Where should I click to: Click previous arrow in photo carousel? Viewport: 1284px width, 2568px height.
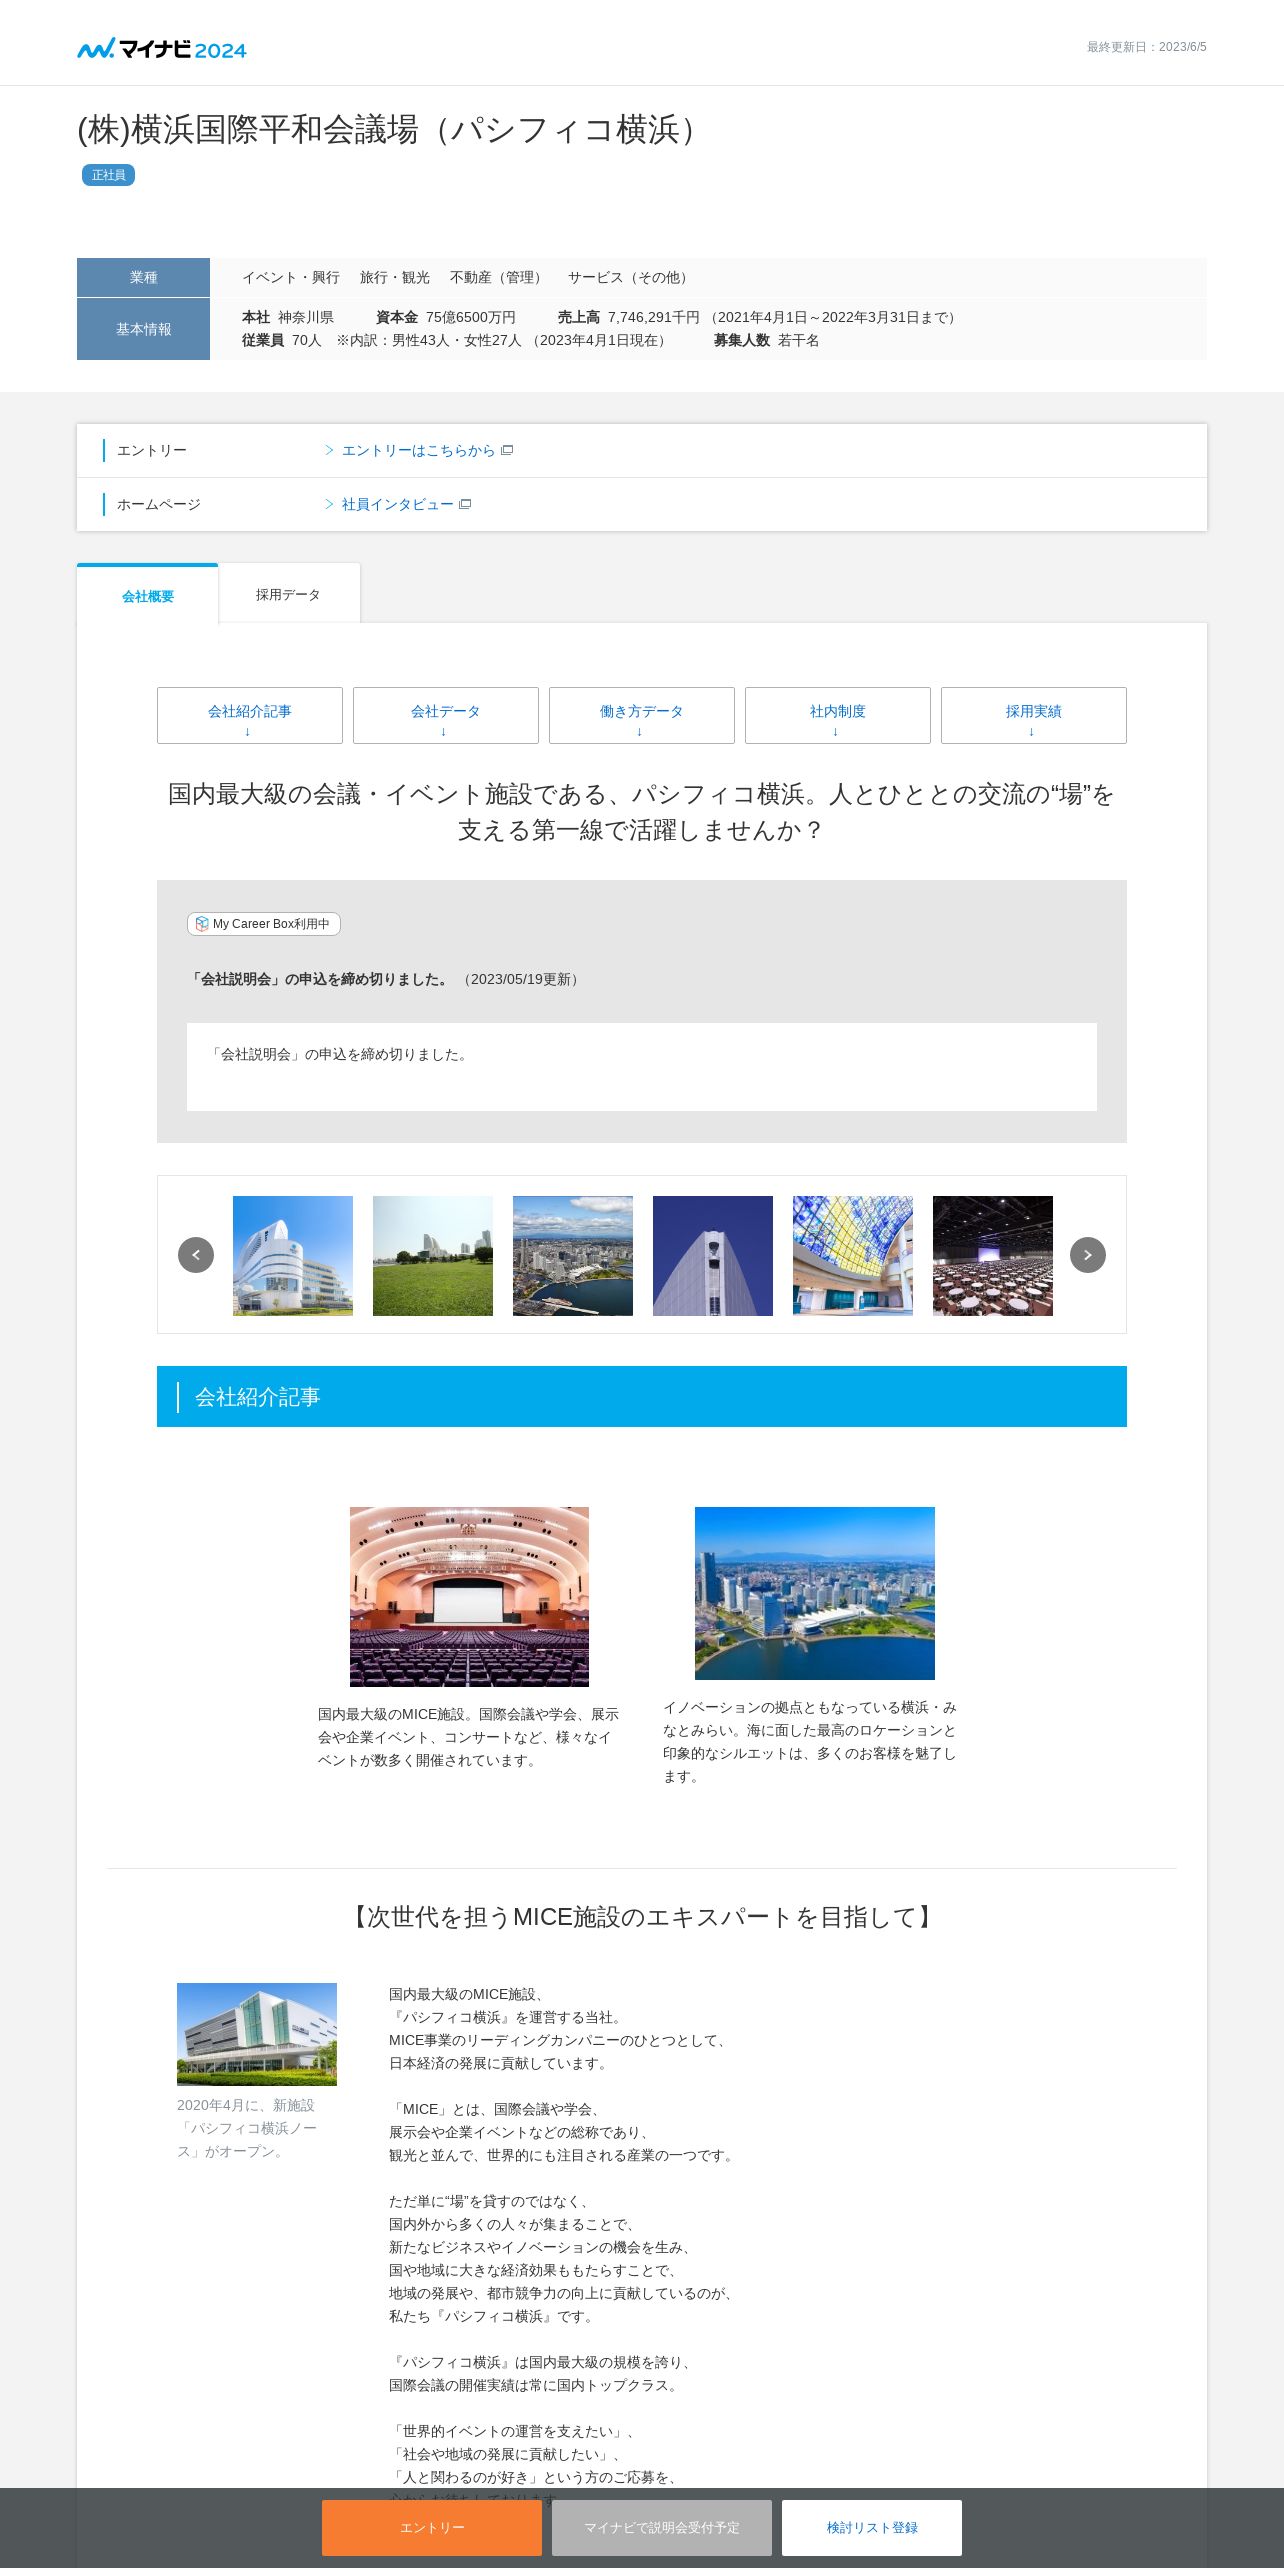click(x=196, y=1255)
